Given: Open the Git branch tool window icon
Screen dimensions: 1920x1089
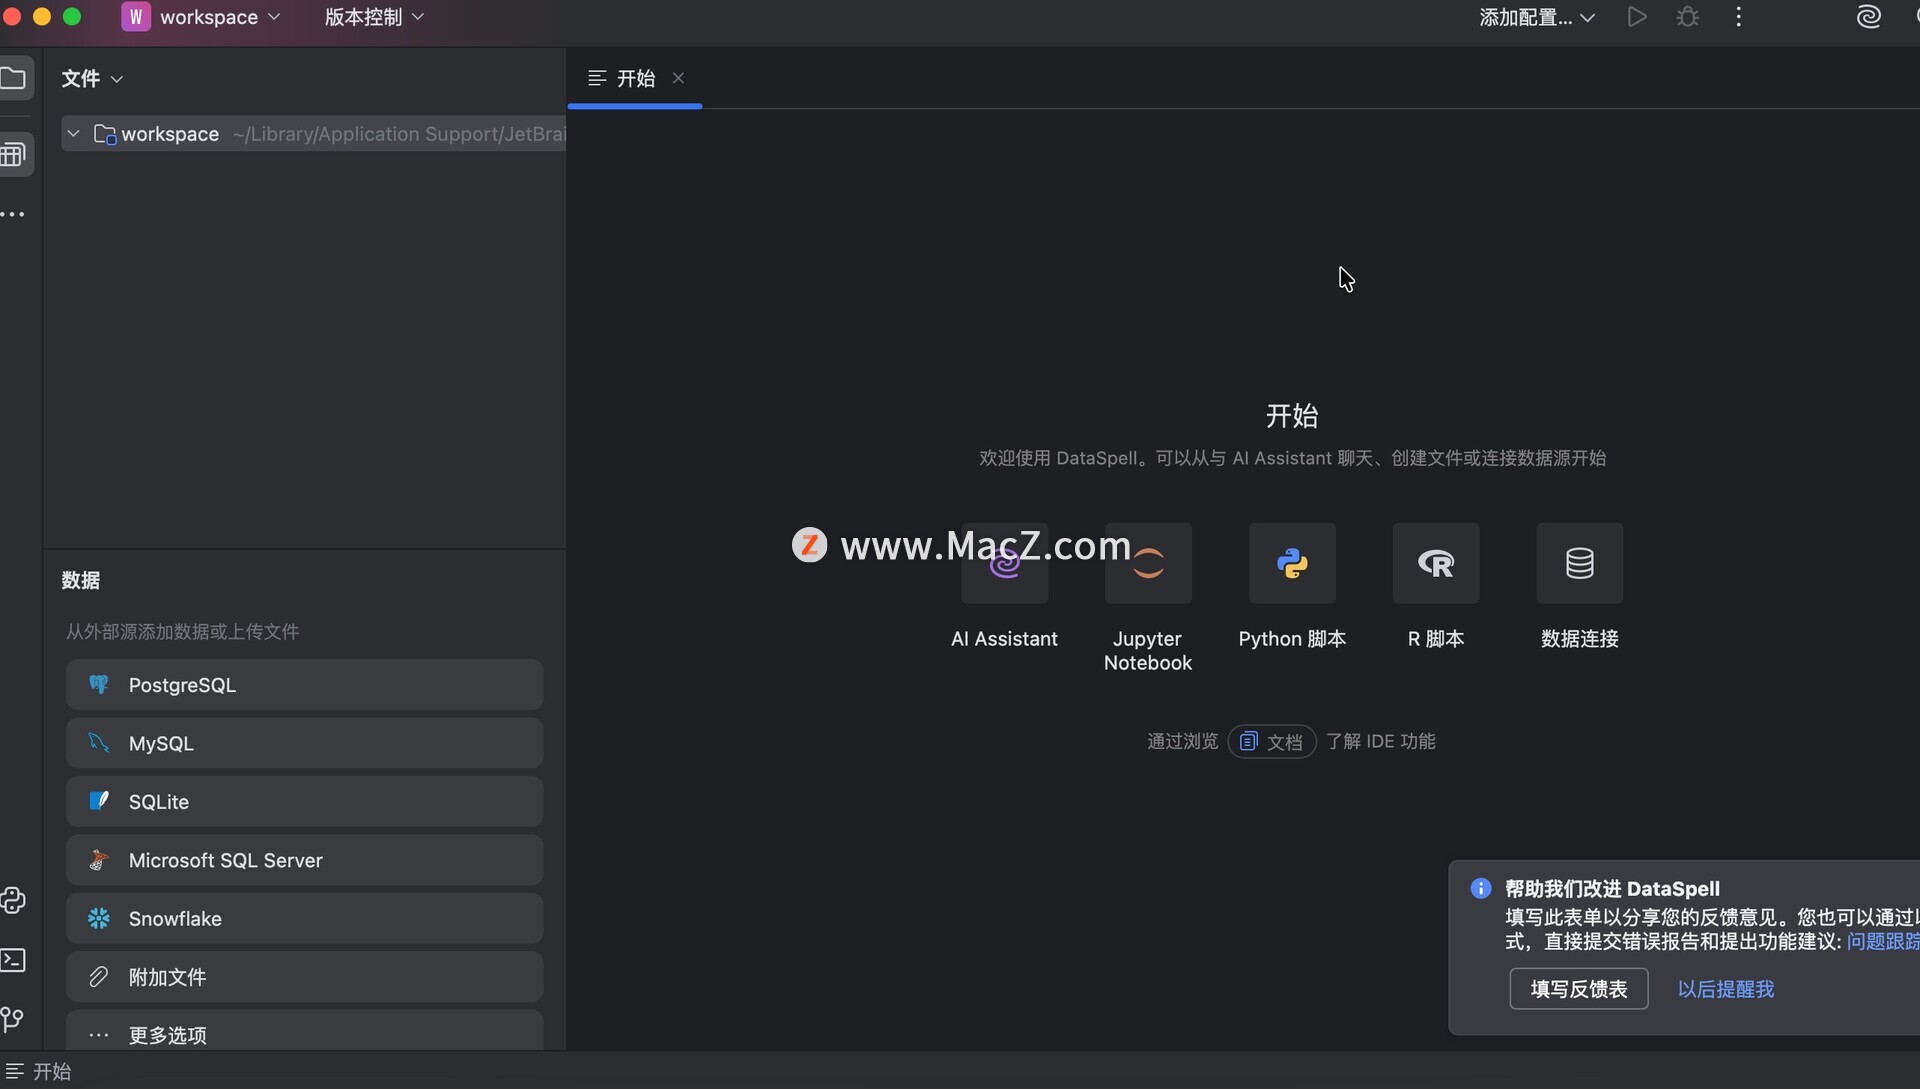Looking at the screenshot, I should (x=12, y=1019).
